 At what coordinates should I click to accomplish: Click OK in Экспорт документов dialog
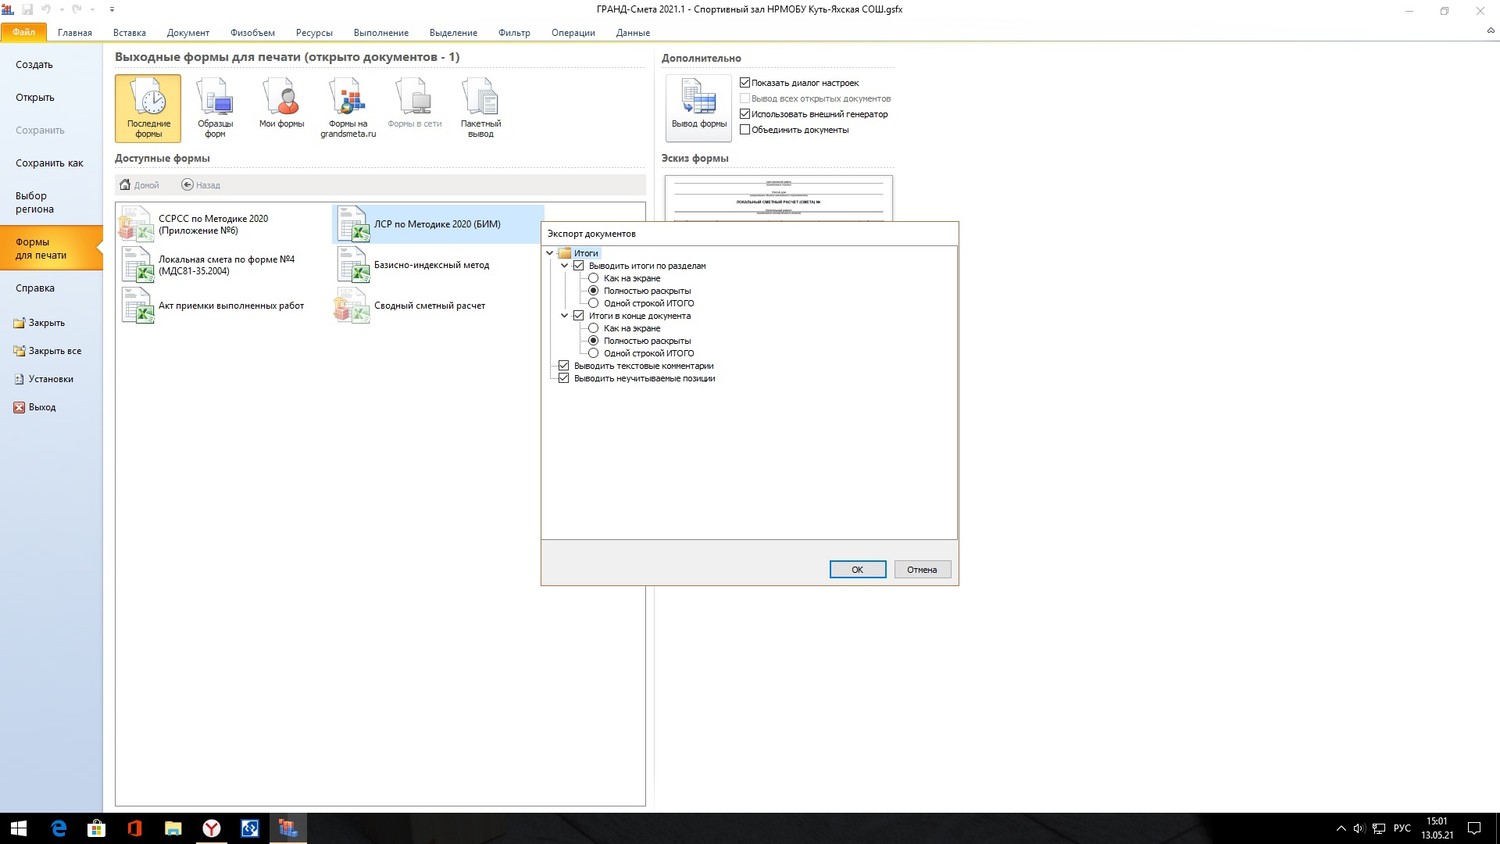[857, 569]
